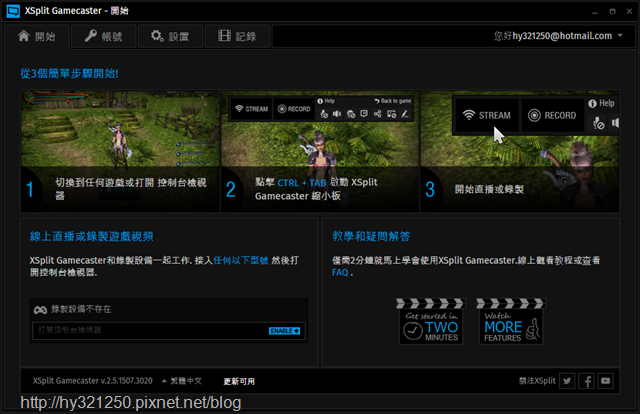Open the 設置 settings tab
Viewport: 640px width, 414px height.
[170, 36]
